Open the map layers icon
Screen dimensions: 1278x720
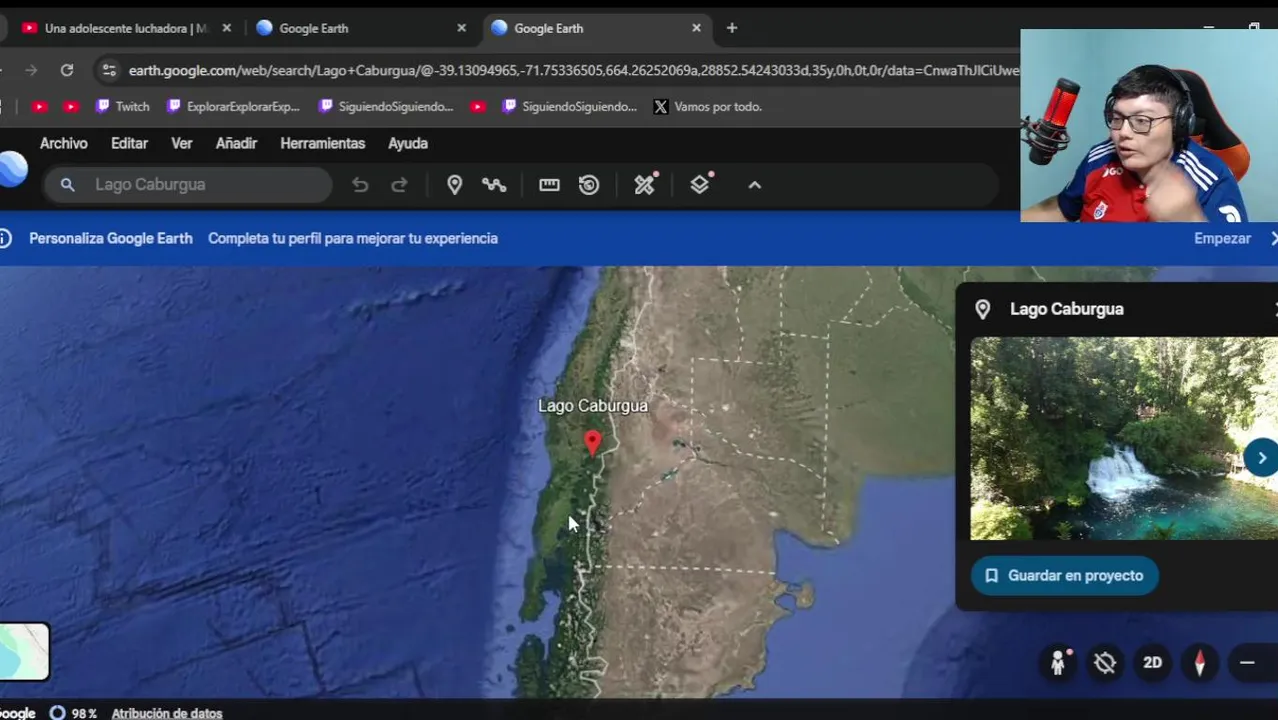[700, 184]
